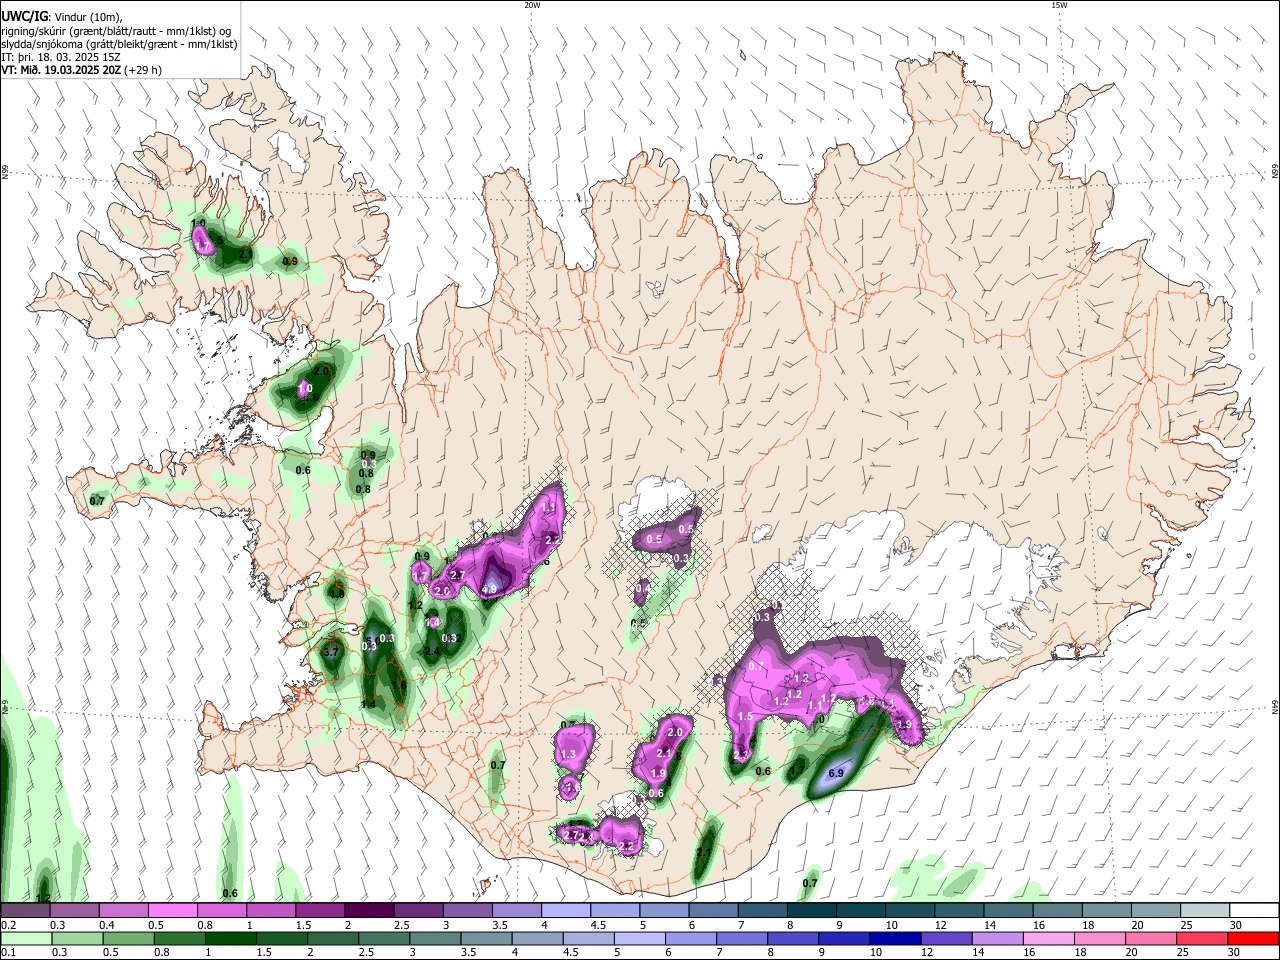
Task: Pick the pale blue 4 swatch in upper legend
Action: click(x=566, y=910)
